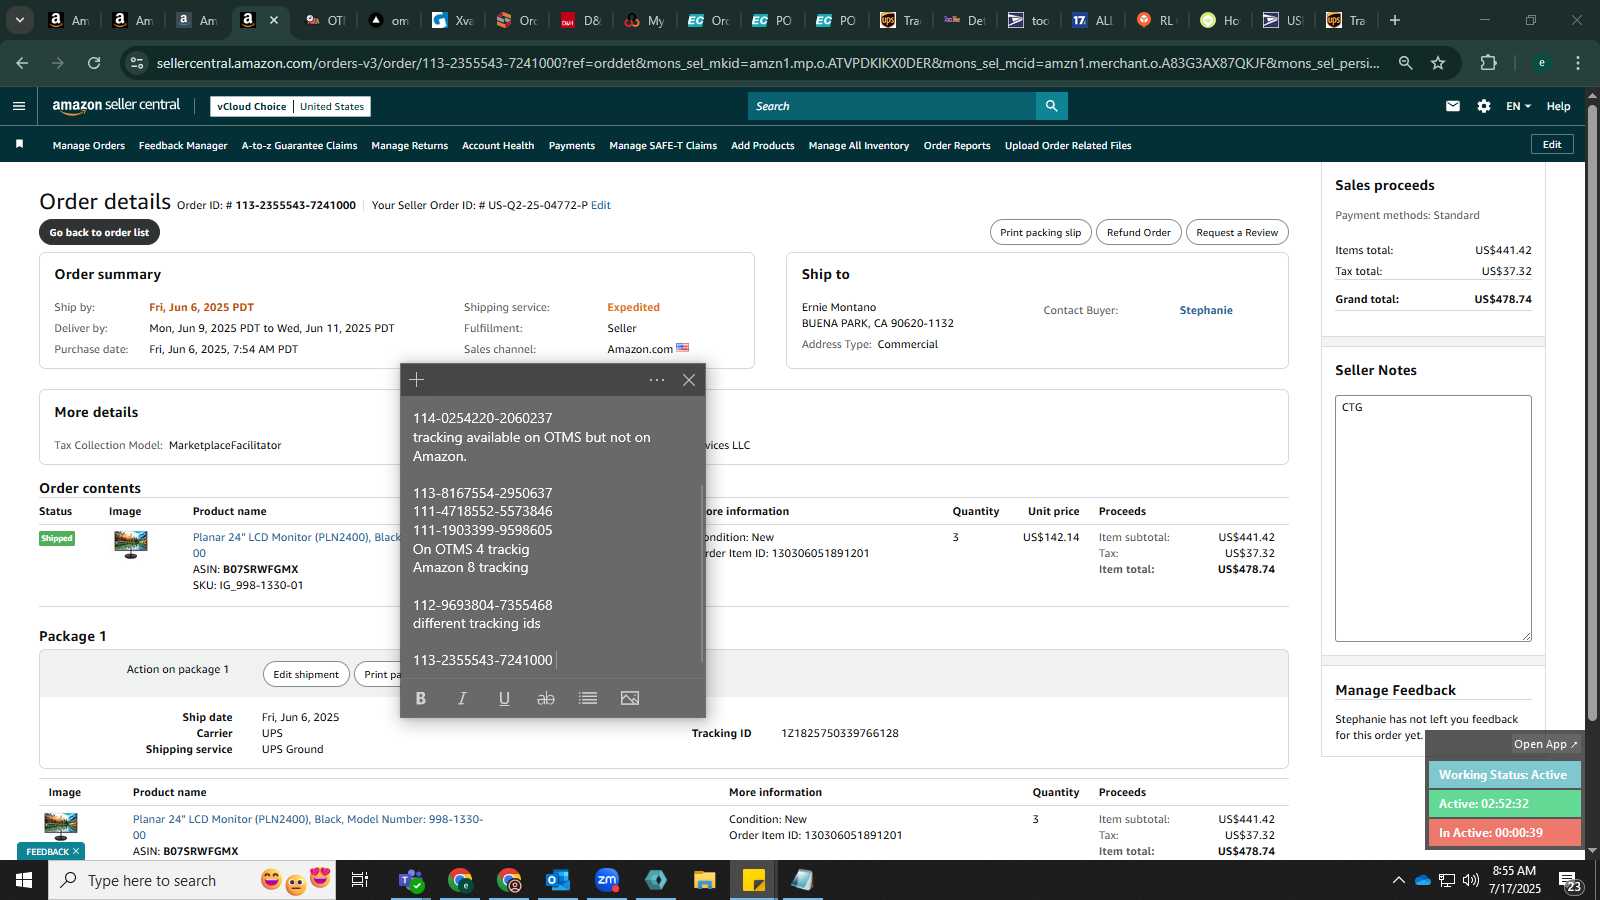Screen dimensions: 1600x900
Task: Open the mail messages icon
Action: (1453, 106)
